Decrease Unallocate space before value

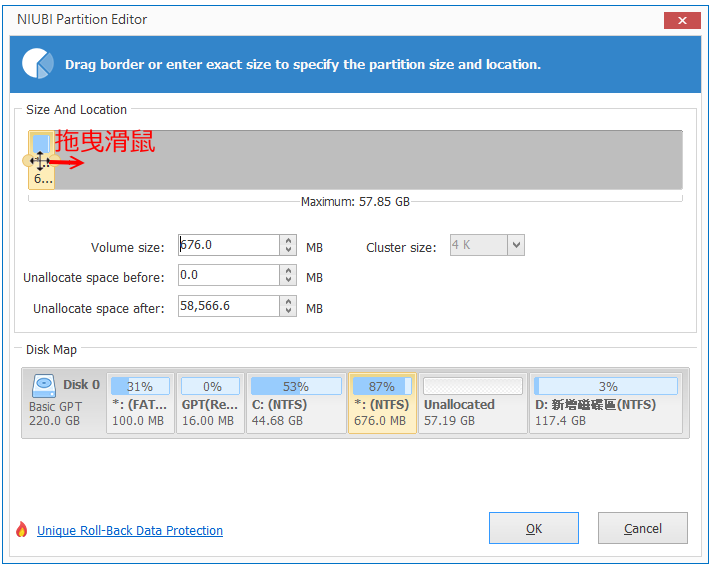288,280
